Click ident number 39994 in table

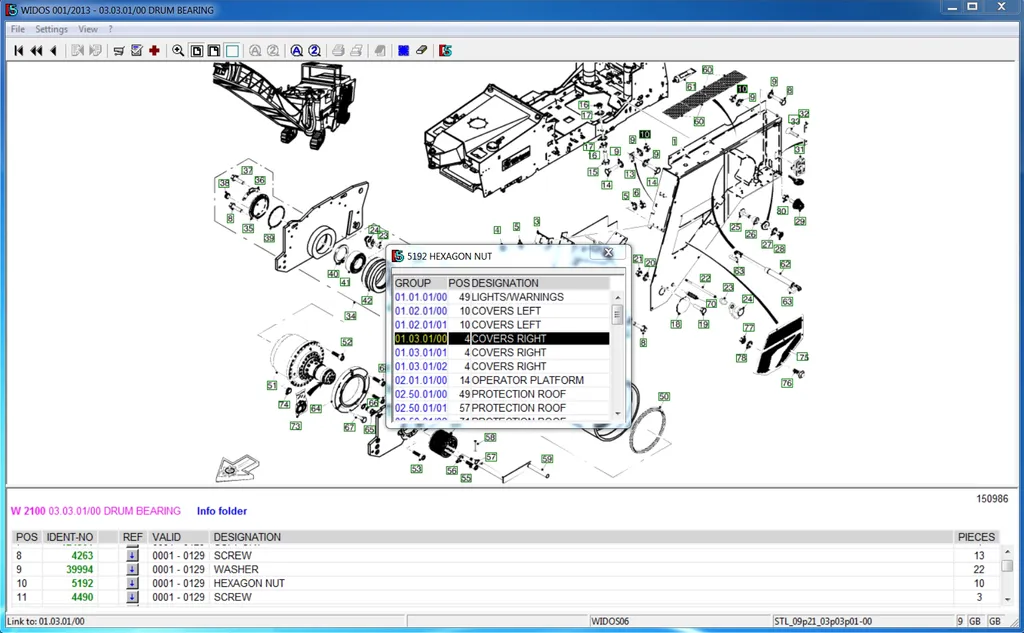pos(80,569)
